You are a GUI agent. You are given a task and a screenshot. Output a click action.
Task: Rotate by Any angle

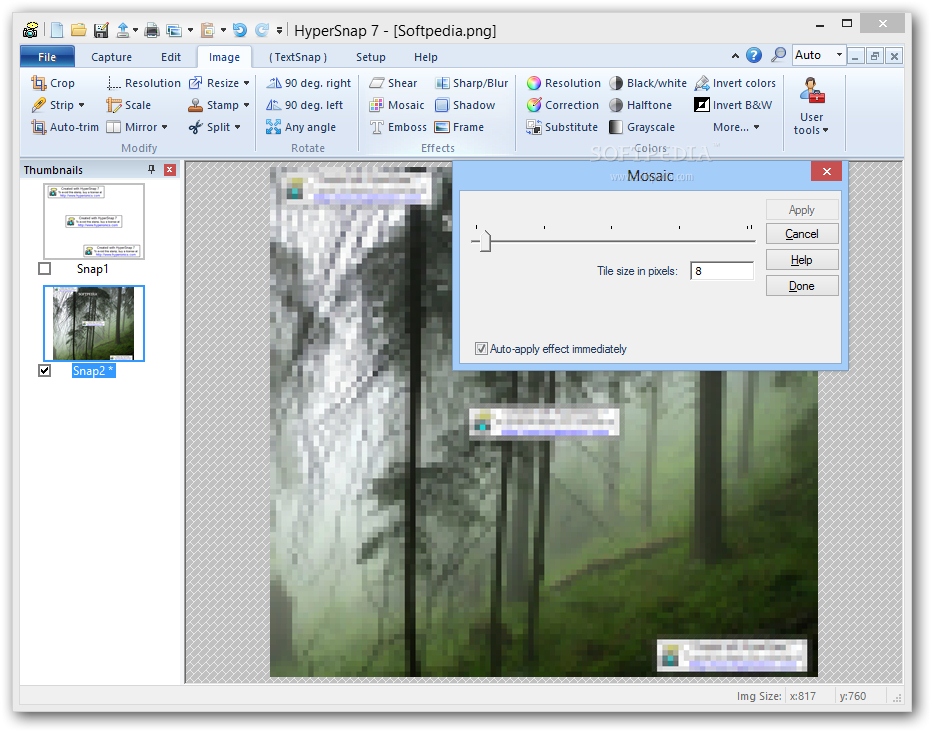(301, 127)
